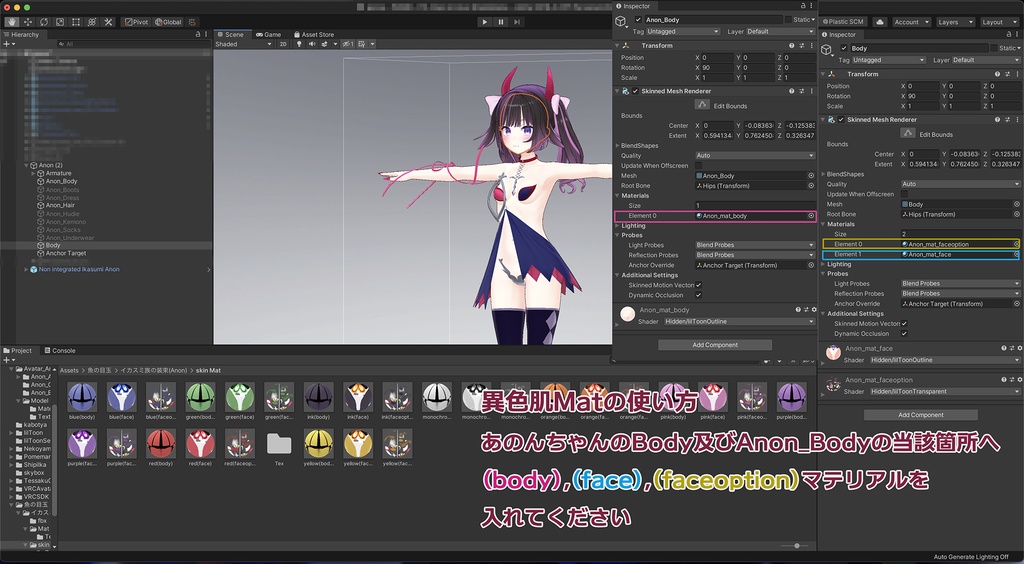Toggle 2D scene view mode
Viewport: 1024px width, 564px height.
(283, 44)
